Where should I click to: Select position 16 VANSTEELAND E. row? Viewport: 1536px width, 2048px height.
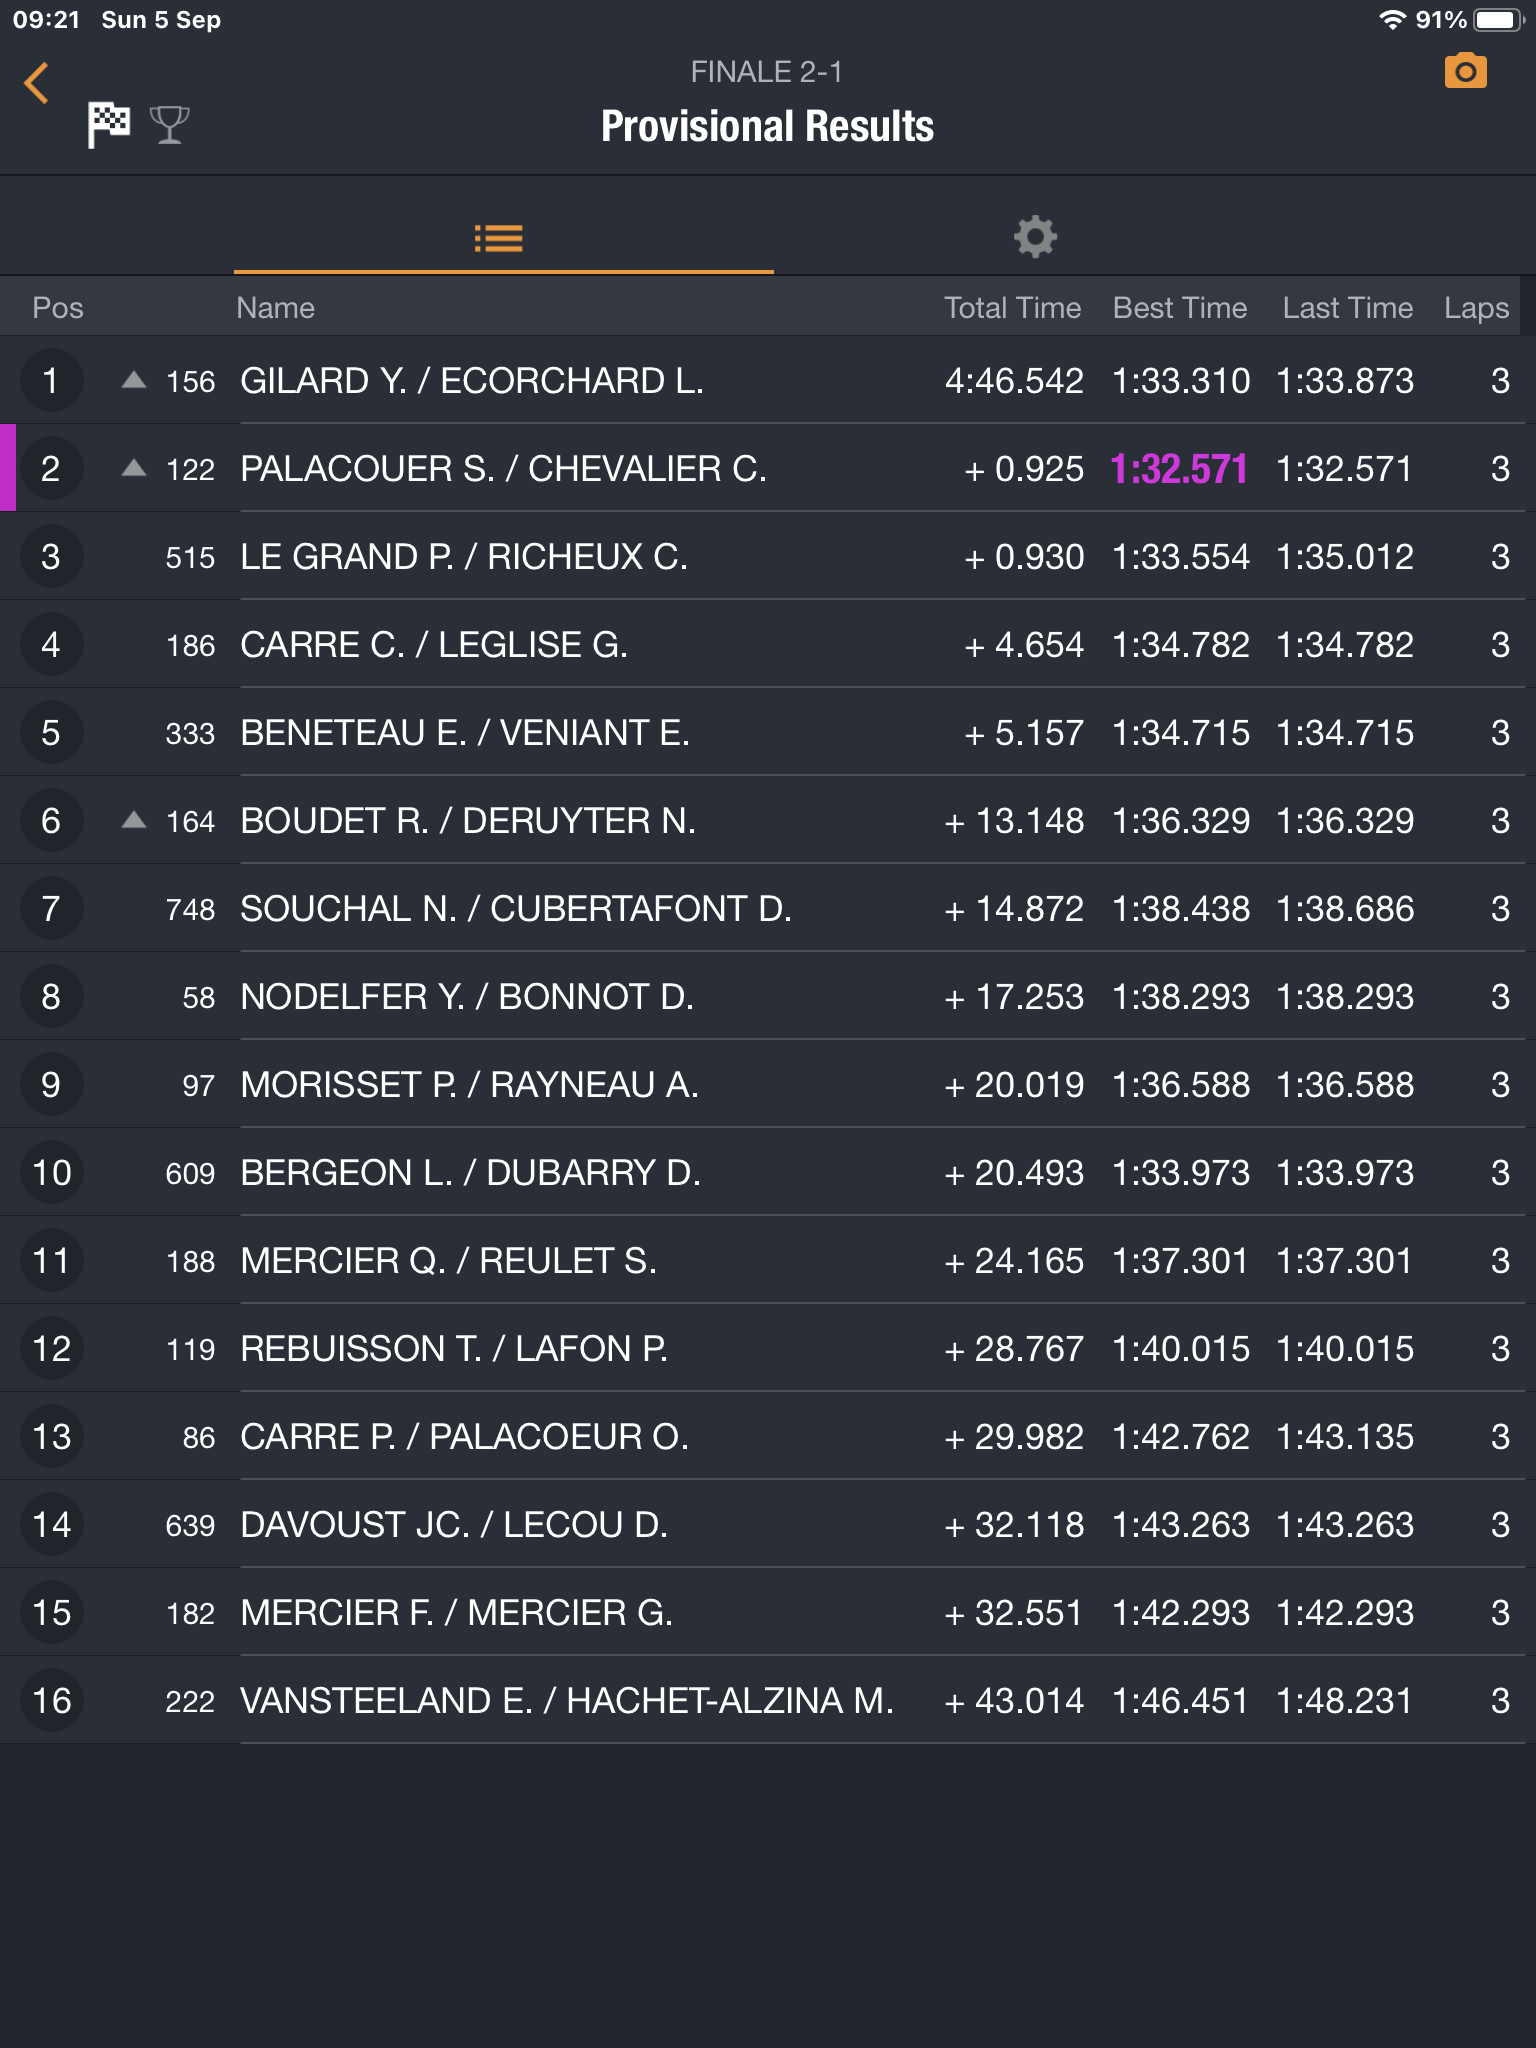768,1700
